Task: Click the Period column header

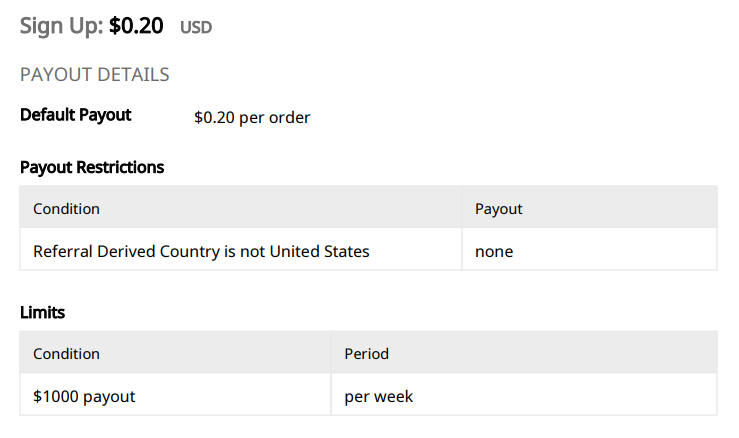Action: [x=366, y=354]
